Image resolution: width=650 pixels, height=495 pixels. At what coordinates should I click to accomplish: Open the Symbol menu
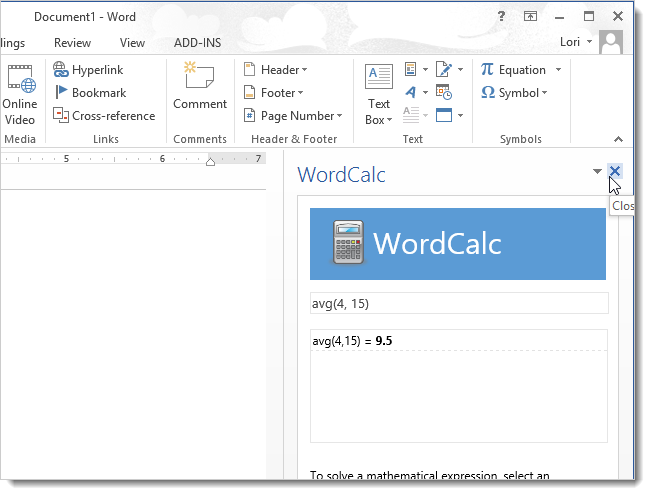[x=514, y=92]
